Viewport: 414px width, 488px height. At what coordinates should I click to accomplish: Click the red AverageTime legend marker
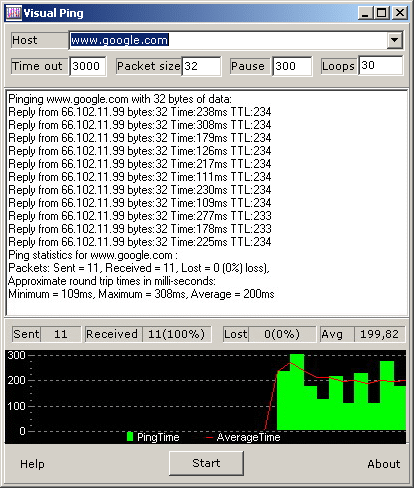coord(209,437)
